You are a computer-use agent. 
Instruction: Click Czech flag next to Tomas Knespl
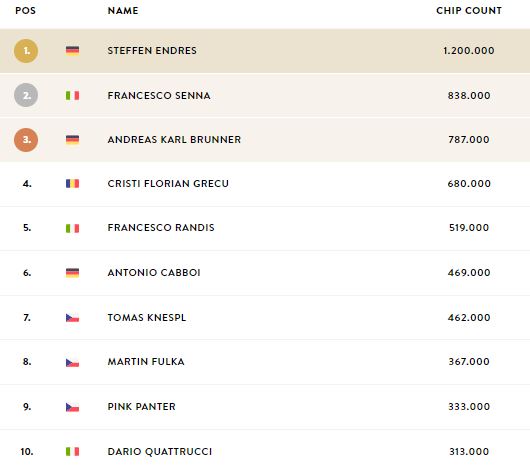(x=72, y=318)
